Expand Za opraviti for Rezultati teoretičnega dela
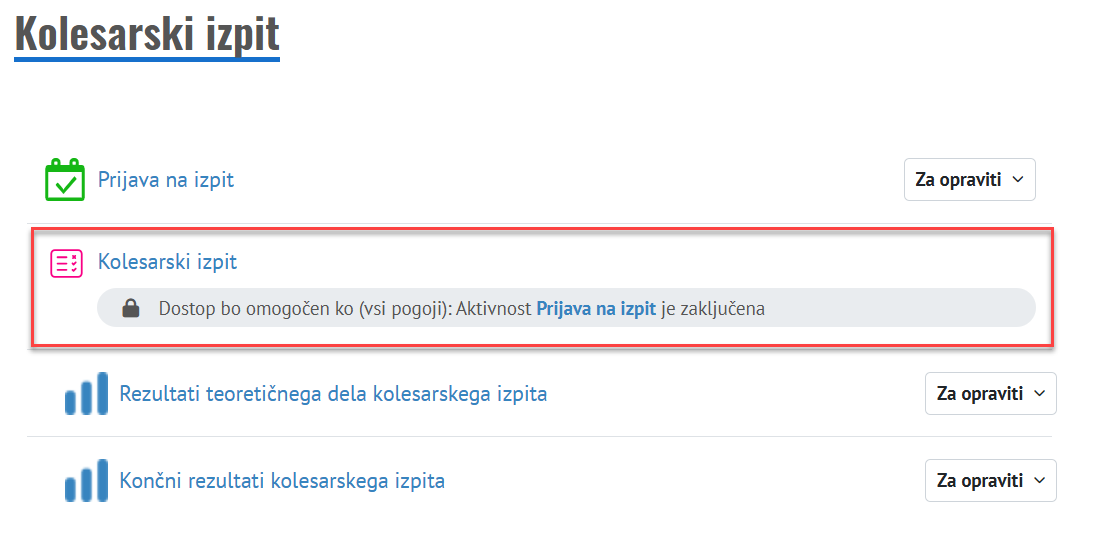 990,394
